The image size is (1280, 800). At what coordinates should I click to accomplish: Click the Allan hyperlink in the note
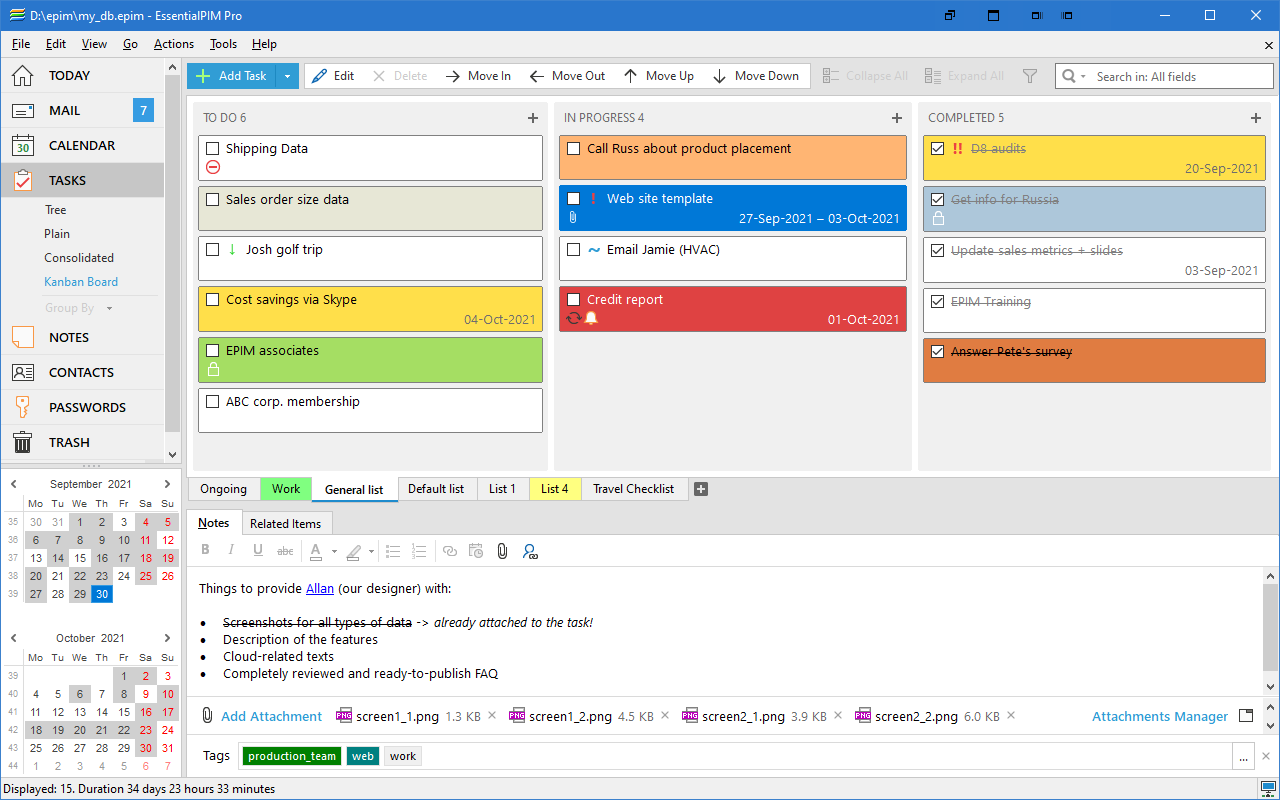[x=320, y=588]
